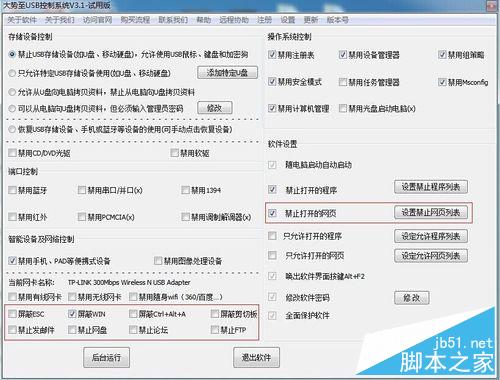Check the 禁用光盘启动电脑 checkbox

click(343, 108)
